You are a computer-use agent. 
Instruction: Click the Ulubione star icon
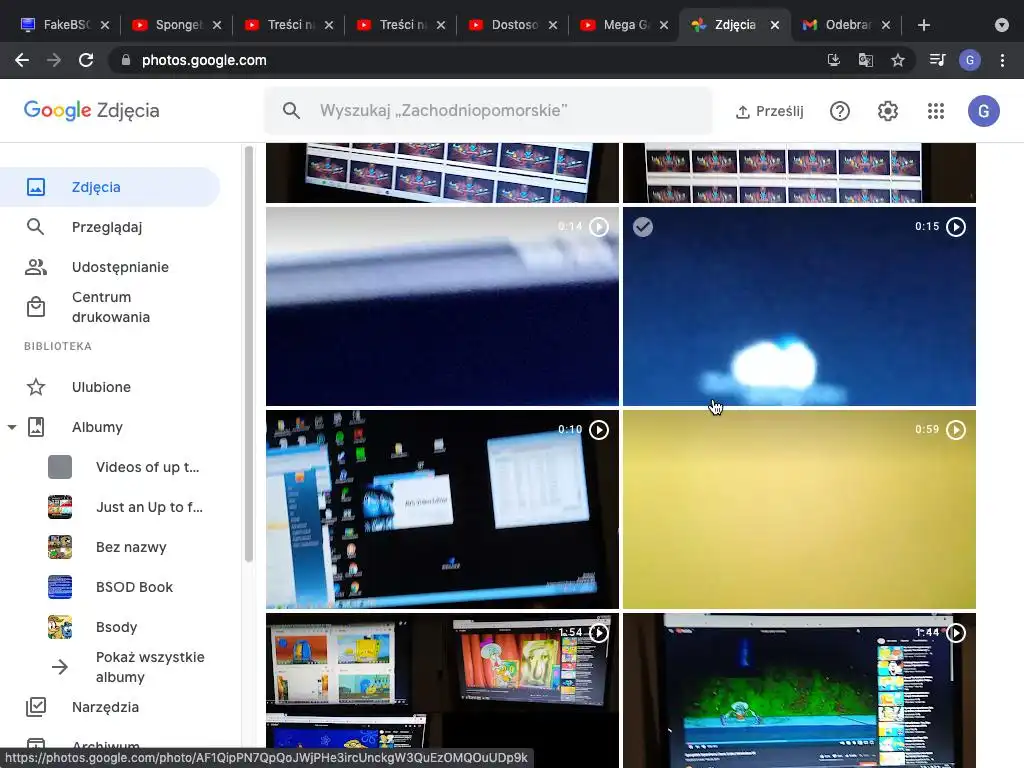(36, 387)
